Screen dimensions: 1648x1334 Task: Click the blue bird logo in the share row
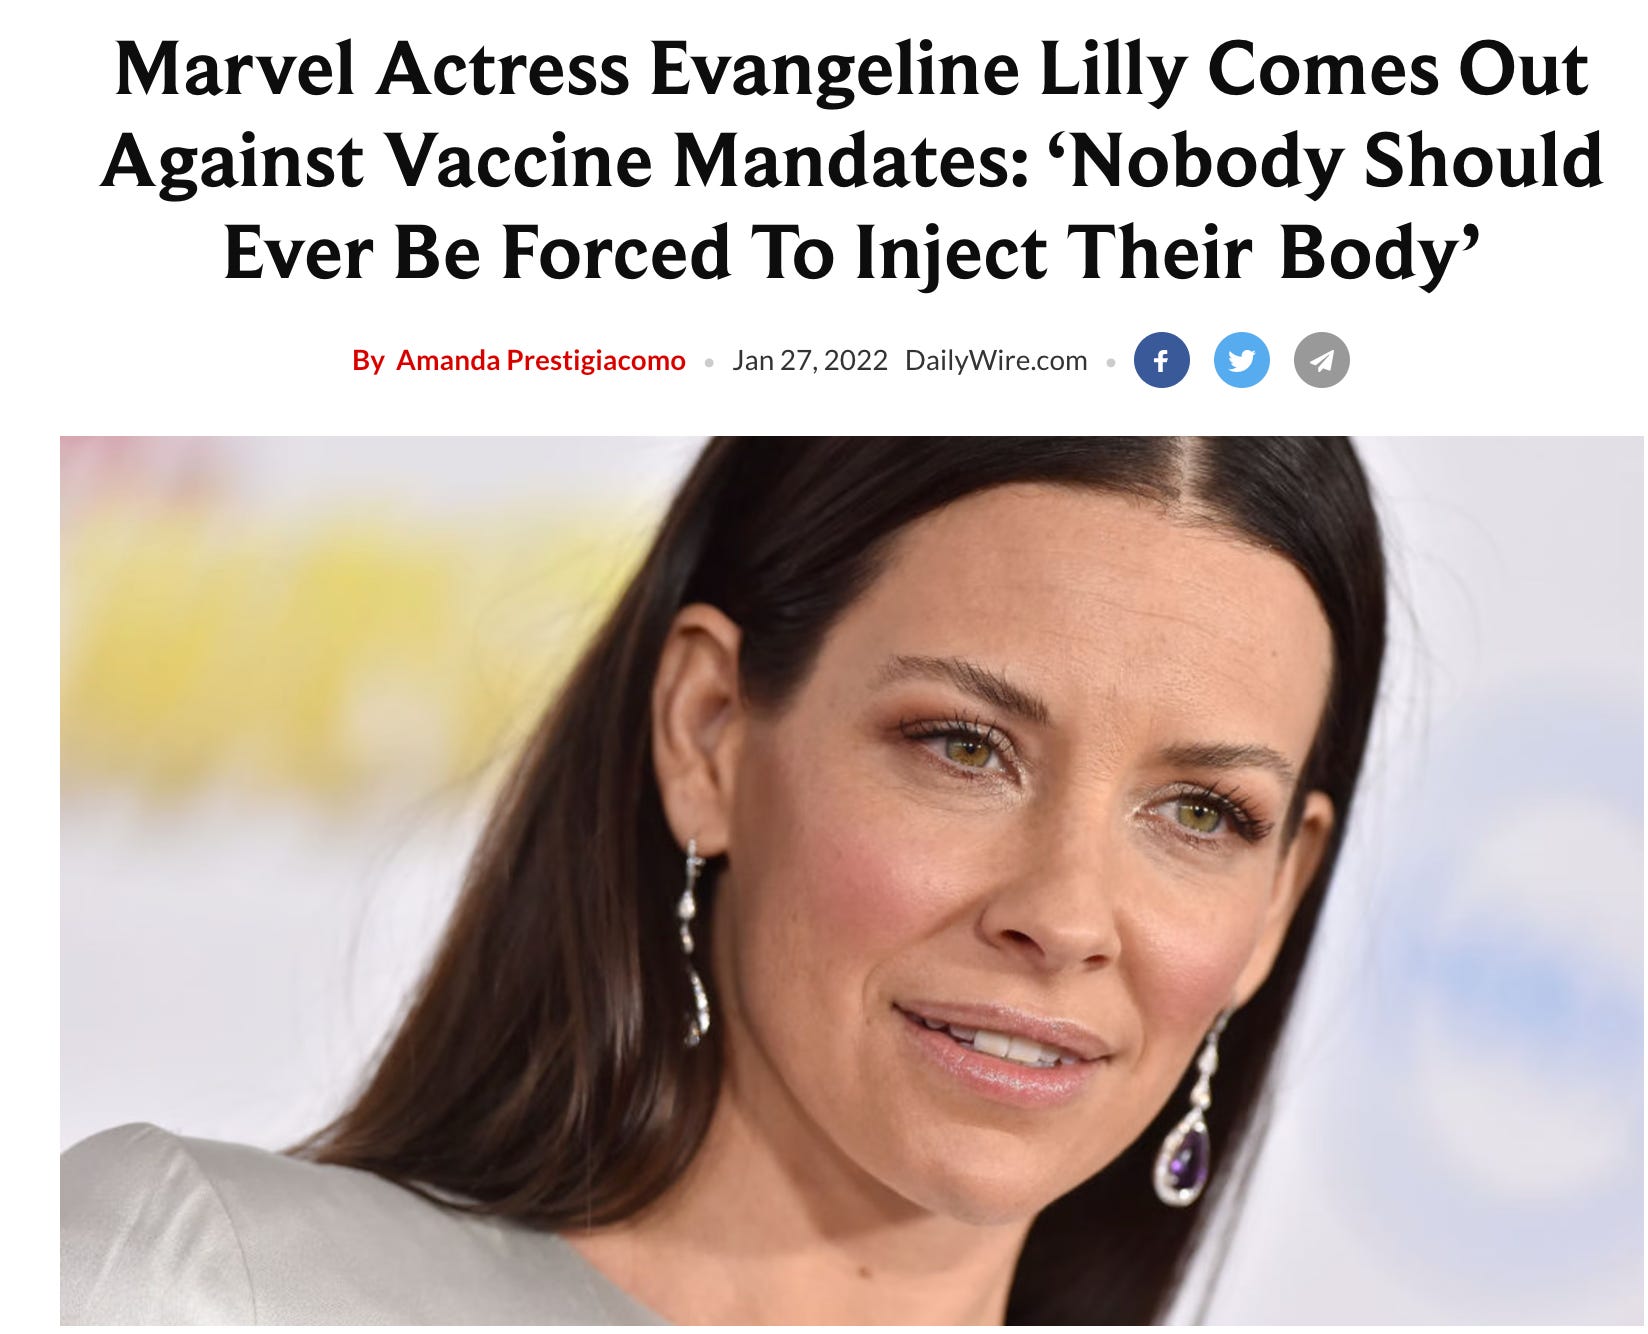coord(1241,360)
